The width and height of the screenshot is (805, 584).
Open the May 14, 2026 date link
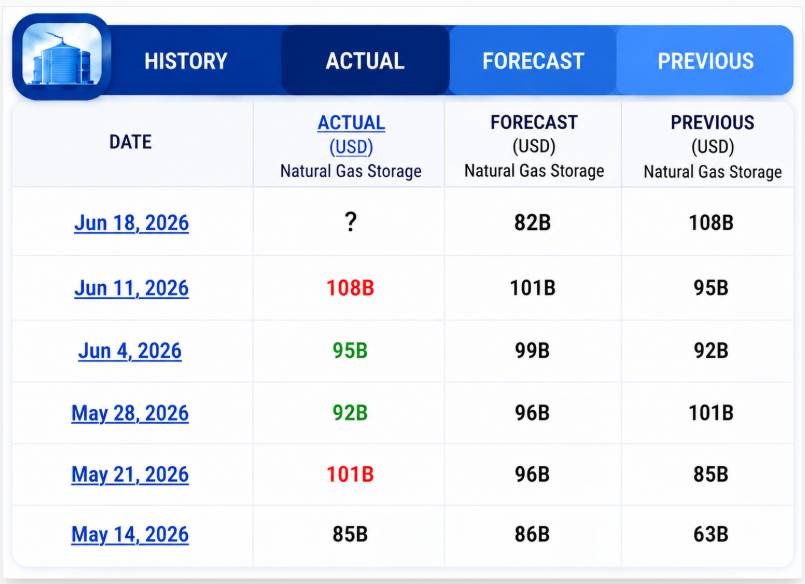point(130,534)
